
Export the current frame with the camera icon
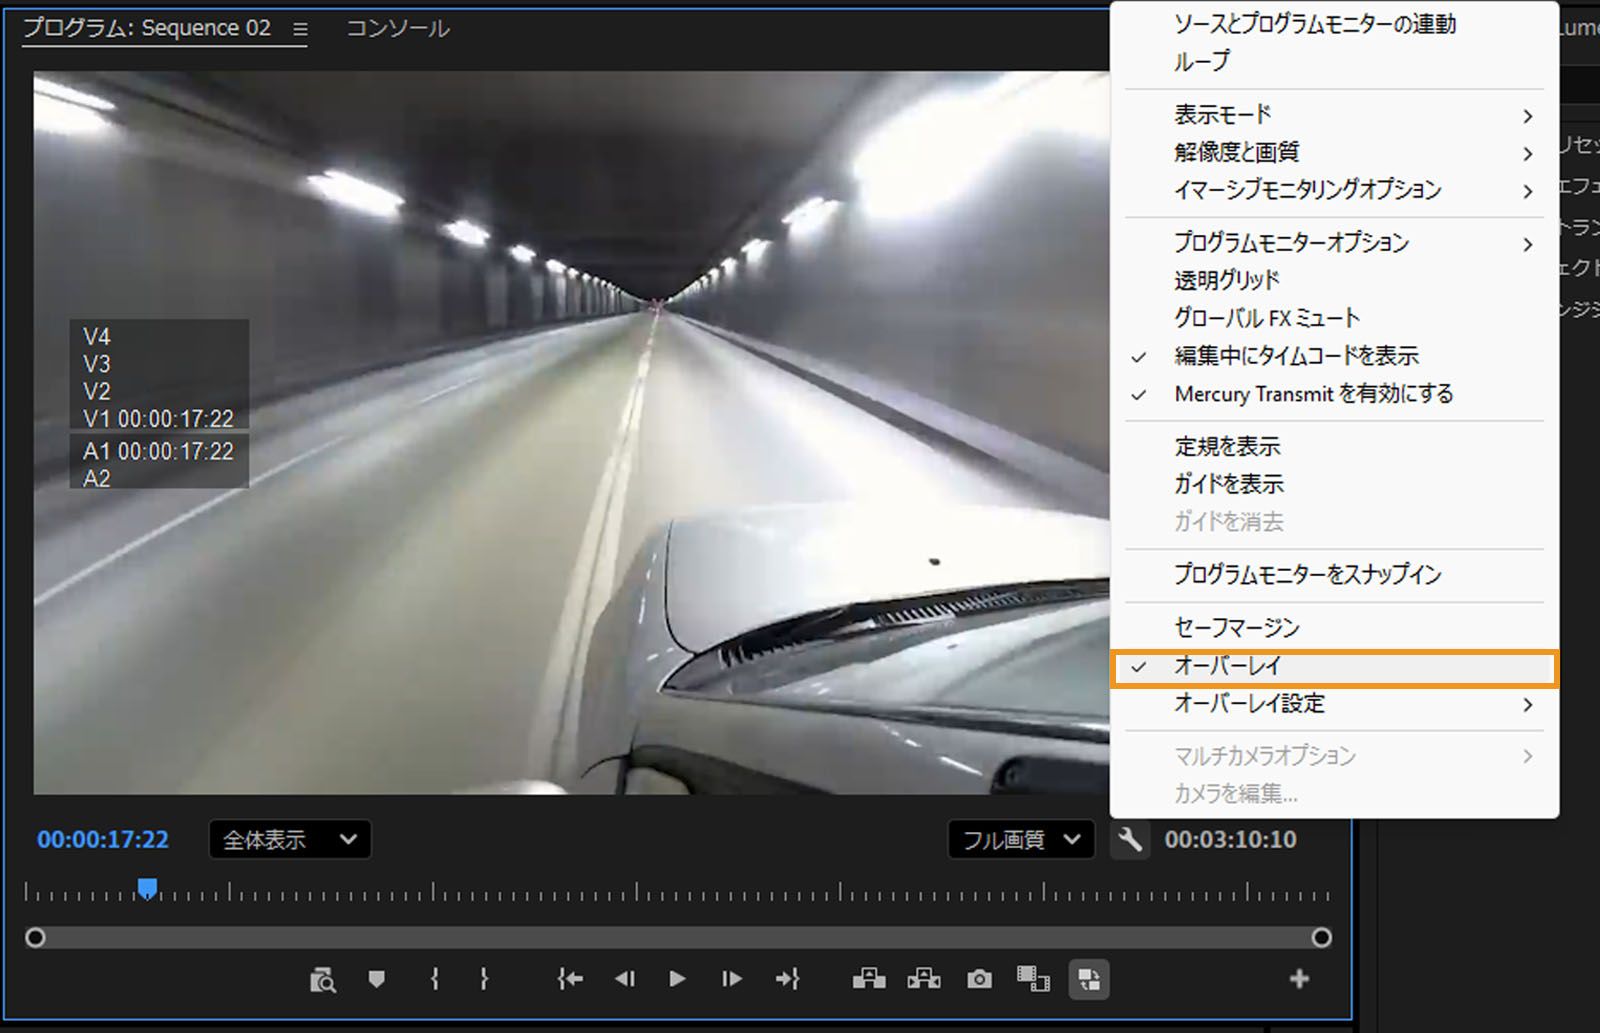coord(978,979)
